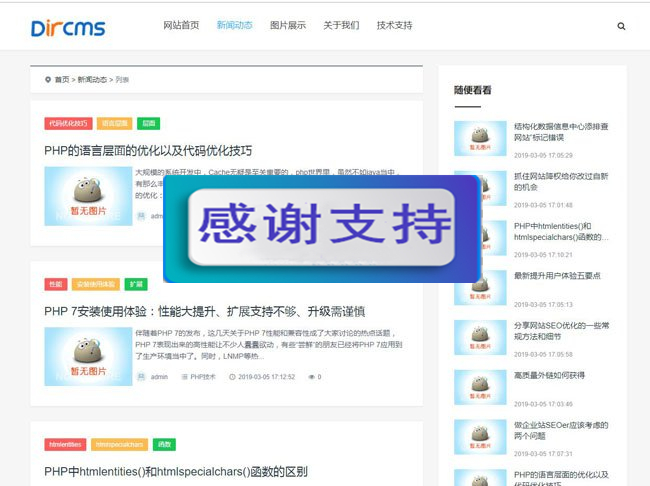Select the orange 安装使用体验 tag
Image resolution: width=650 pixels, height=486 pixels.
coord(96,284)
